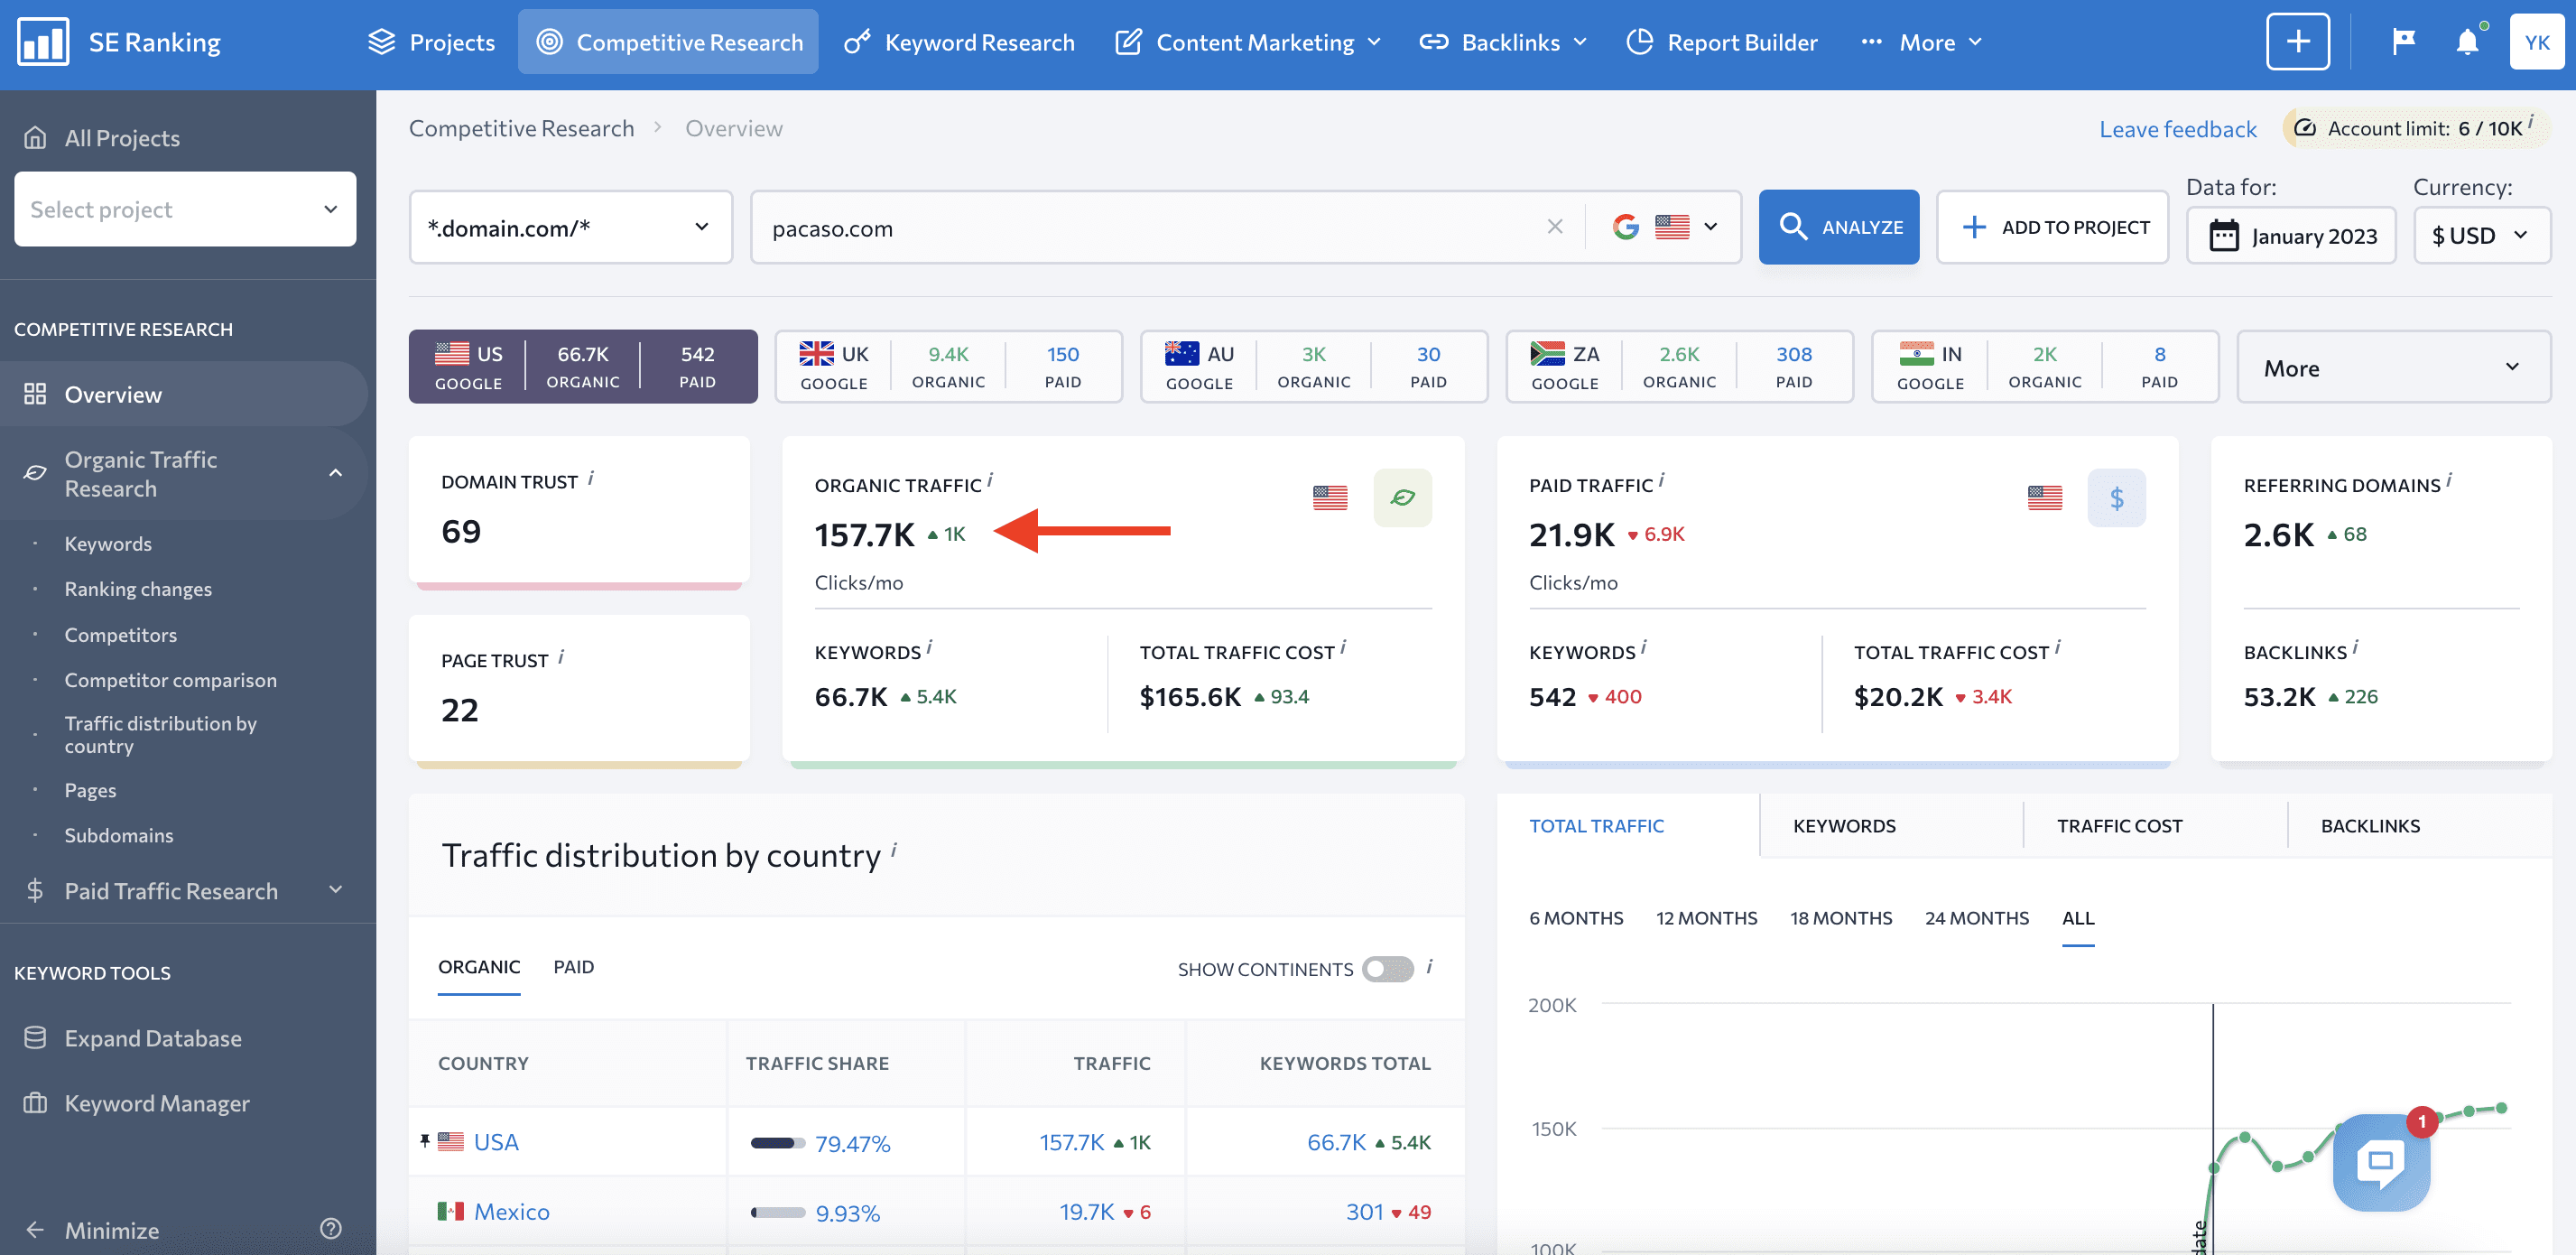Click the Paid Traffic info icon
The width and height of the screenshot is (2576, 1255).
pyautogui.click(x=1662, y=481)
